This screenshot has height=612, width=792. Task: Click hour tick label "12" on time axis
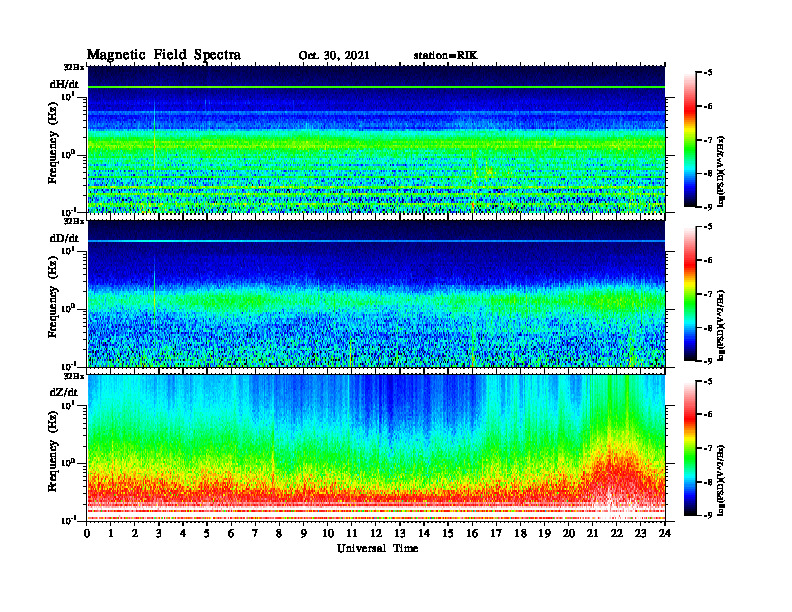pos(376,534)
